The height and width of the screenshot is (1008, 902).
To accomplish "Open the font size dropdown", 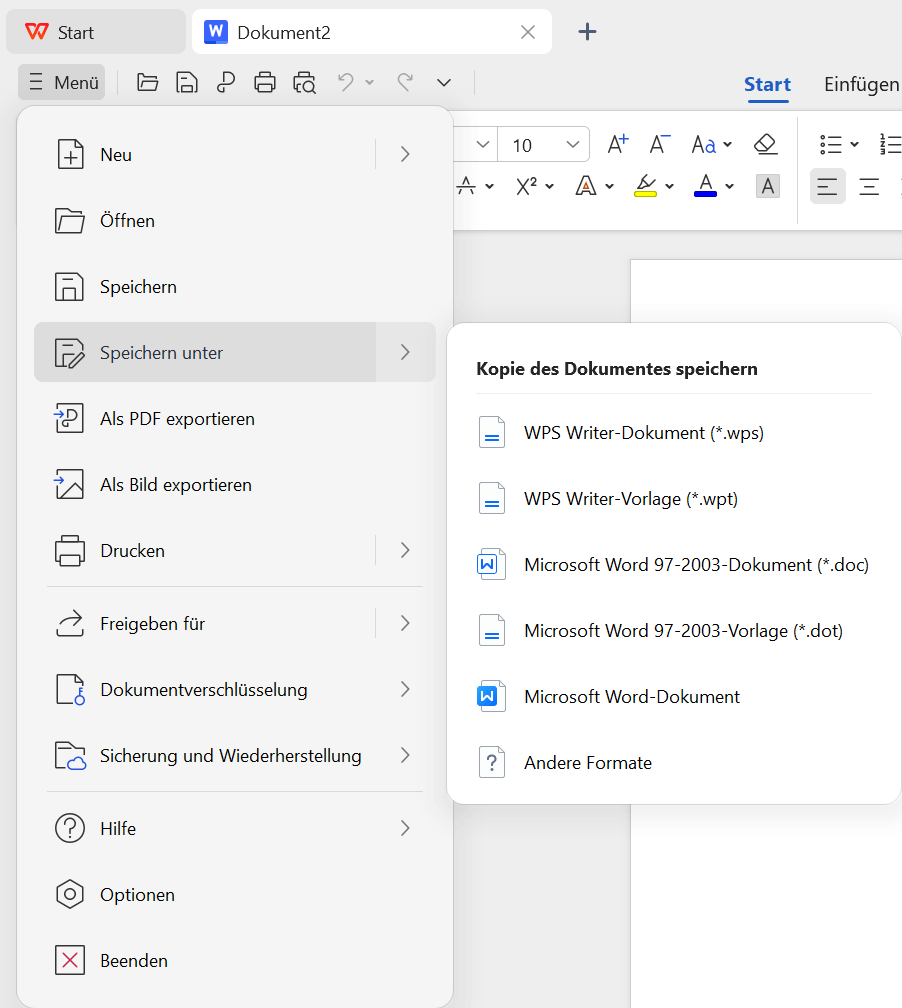I will click(572, 145).
